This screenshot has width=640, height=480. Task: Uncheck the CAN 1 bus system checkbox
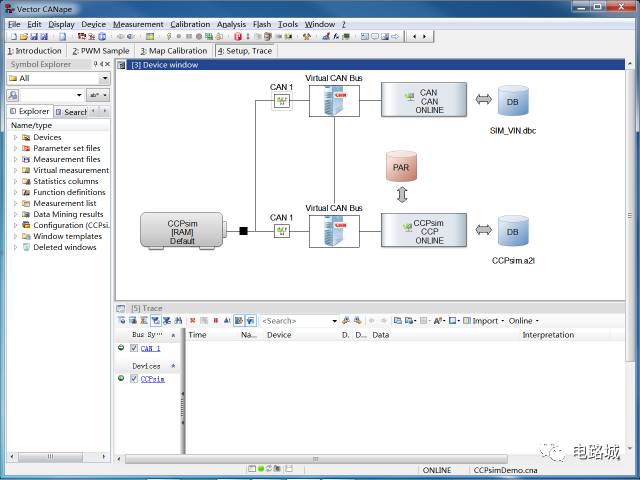click(x=134, y=348)
